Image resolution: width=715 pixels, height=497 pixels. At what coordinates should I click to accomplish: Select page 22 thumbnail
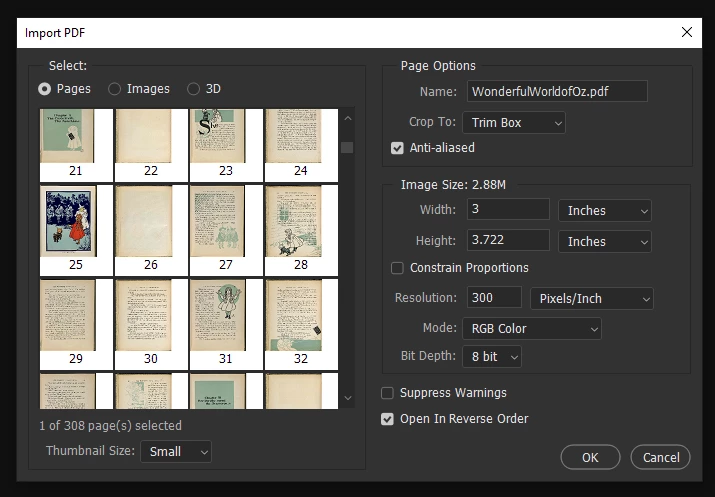[x=151, y=145]
